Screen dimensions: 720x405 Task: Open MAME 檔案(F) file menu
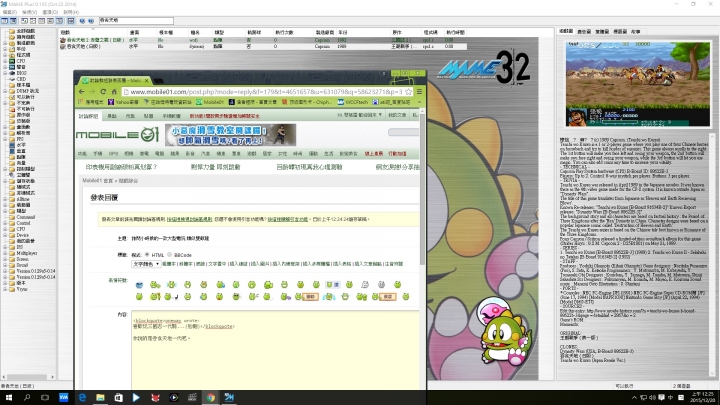[x=10, y=12]
